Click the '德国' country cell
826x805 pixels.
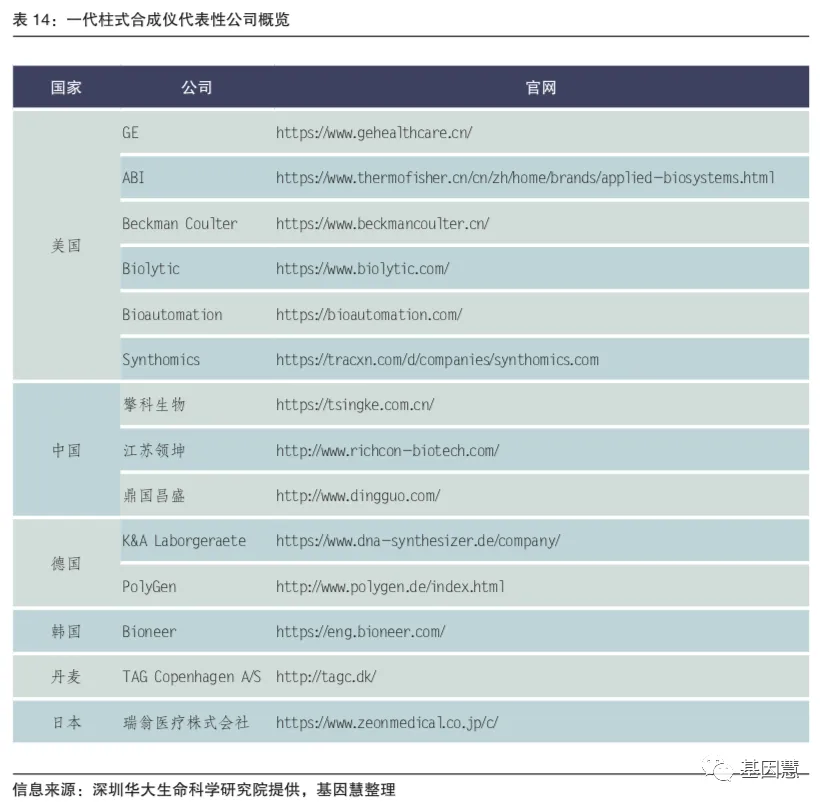click(x=66, y=564)
